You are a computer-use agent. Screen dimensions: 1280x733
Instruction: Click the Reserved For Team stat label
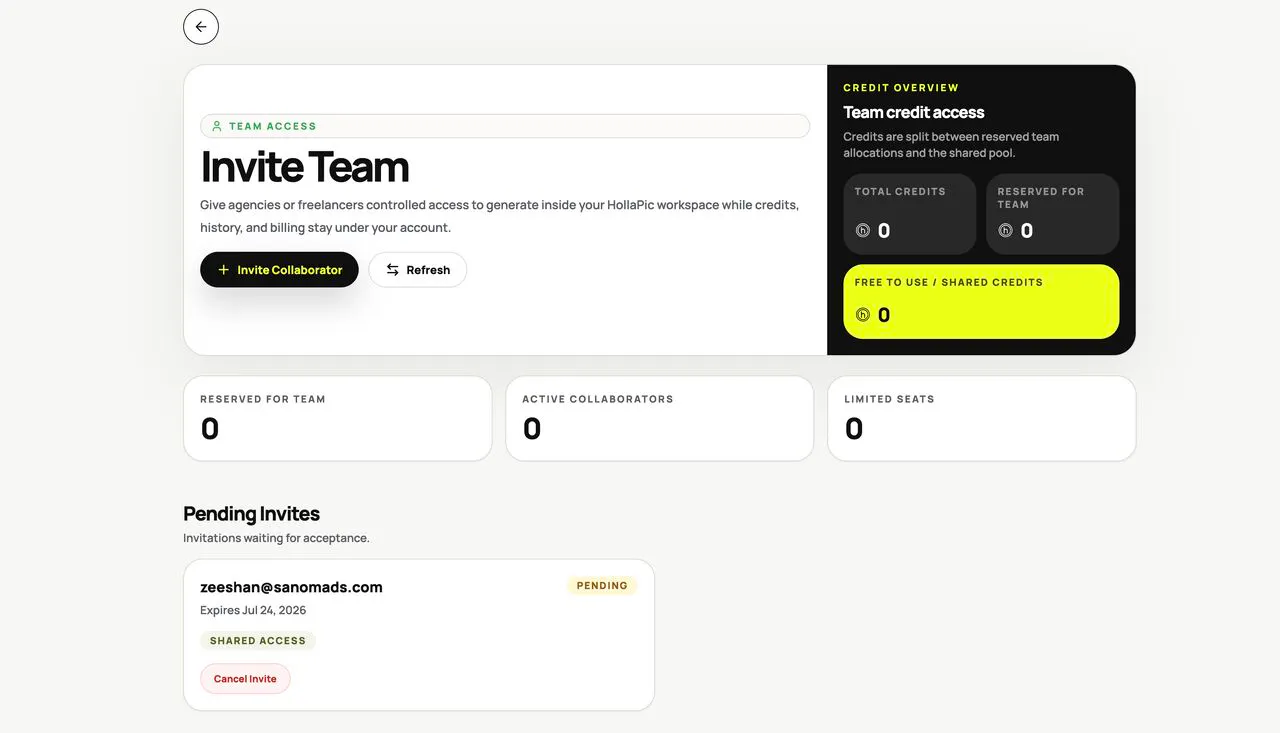click(x=263, y=399)
